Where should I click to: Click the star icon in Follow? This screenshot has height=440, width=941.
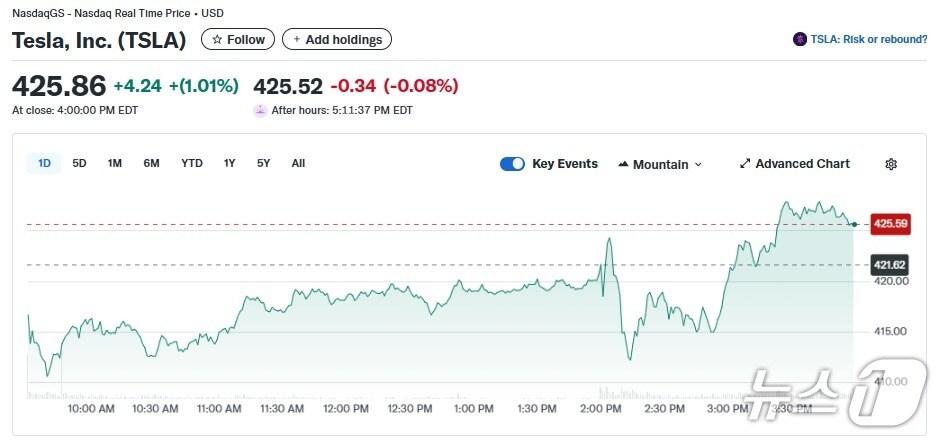point(217,40)
